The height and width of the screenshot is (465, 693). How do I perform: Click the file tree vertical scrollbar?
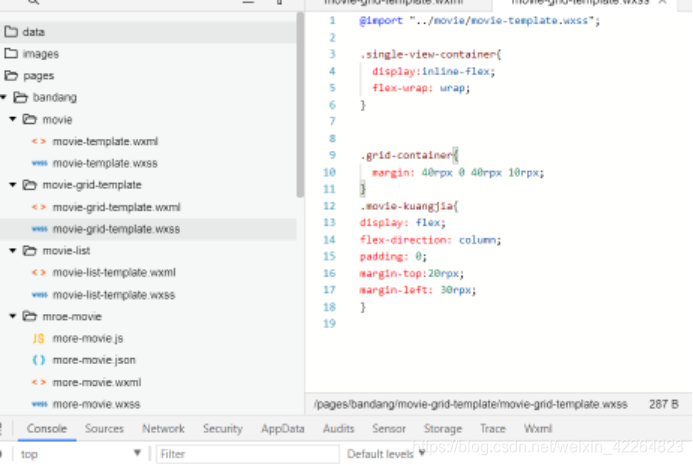tap(300, 104)
